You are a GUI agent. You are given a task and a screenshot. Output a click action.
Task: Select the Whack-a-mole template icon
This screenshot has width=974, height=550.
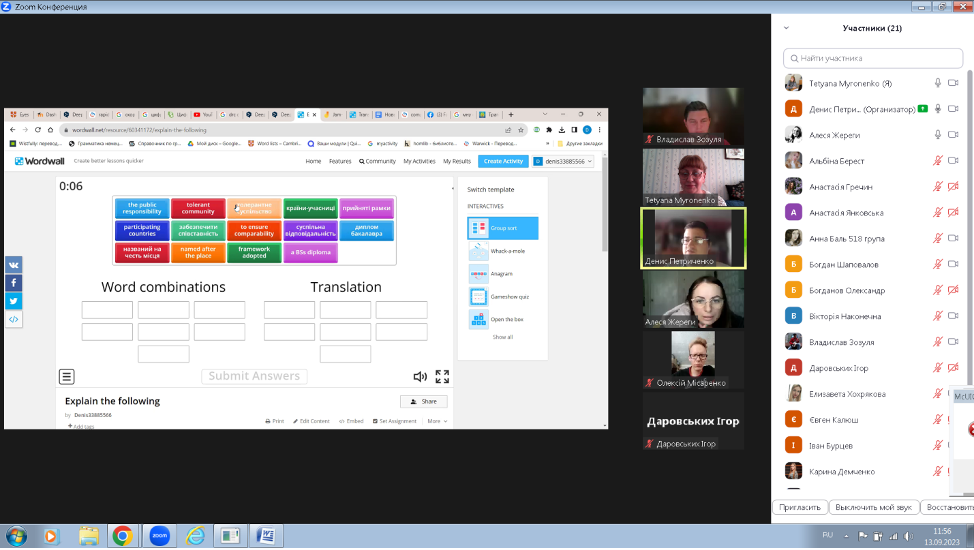point(478,251)
